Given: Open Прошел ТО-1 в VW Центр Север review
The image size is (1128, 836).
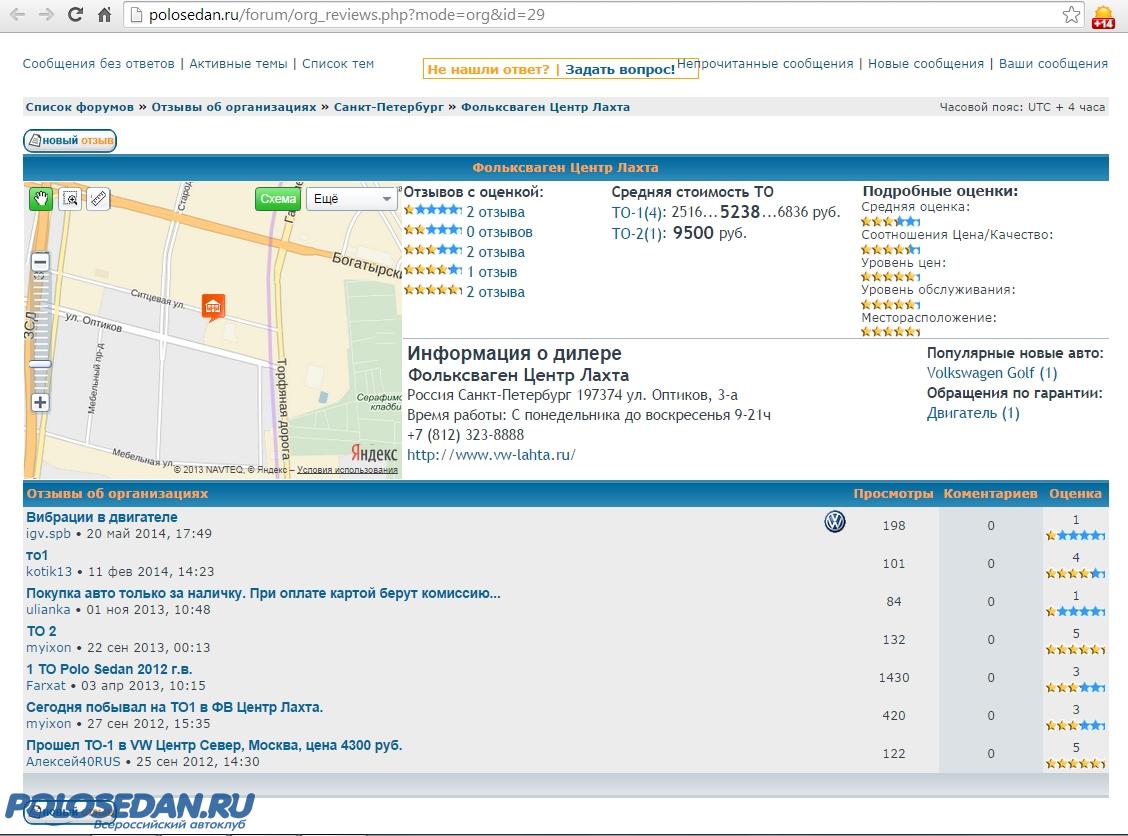Looking at the screenshot, I should point(214,745).
